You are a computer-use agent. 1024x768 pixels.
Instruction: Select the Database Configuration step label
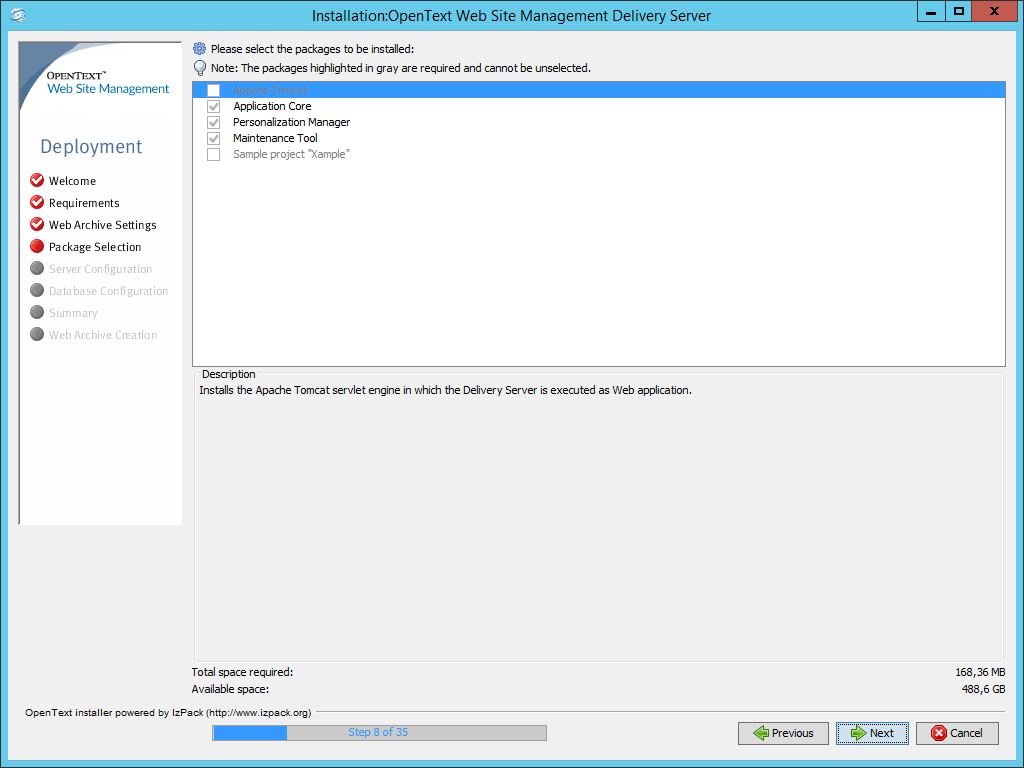[108, 291]
